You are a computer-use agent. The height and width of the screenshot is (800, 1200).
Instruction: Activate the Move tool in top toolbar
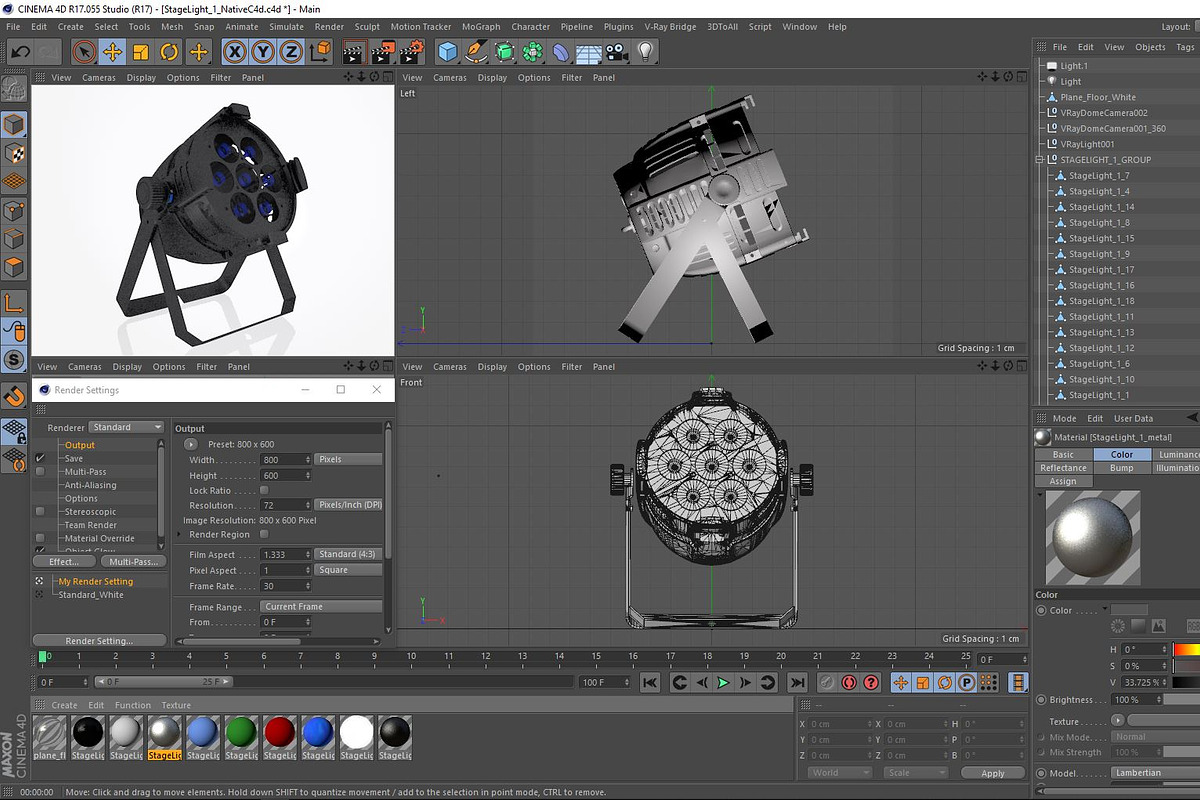(x=113, y=51)
